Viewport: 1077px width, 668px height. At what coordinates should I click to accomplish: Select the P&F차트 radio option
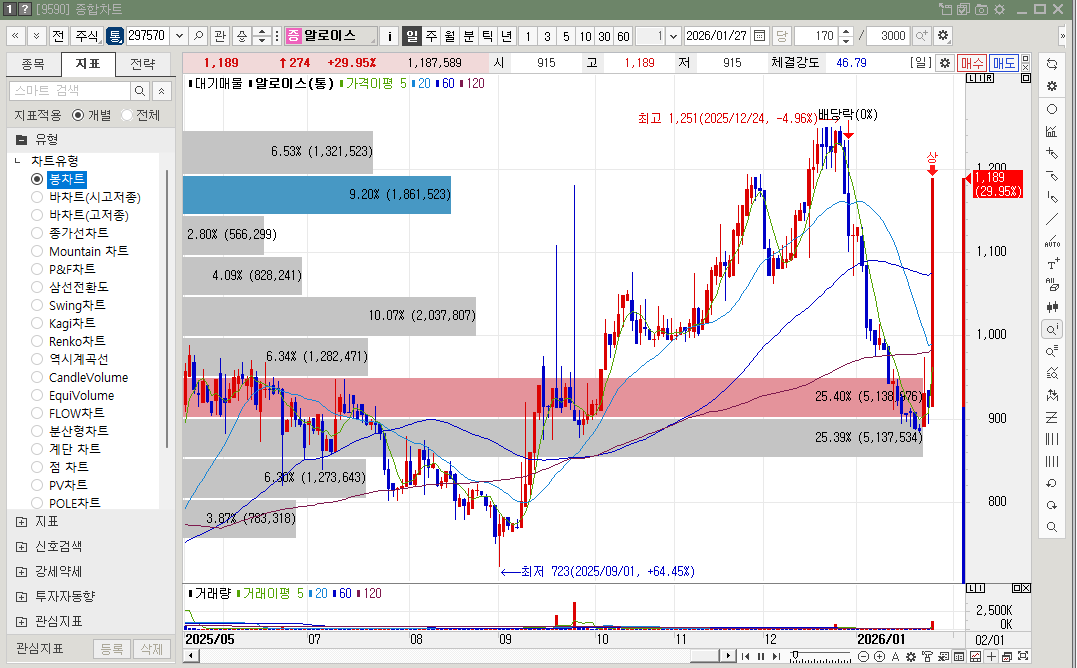[37, 269]
